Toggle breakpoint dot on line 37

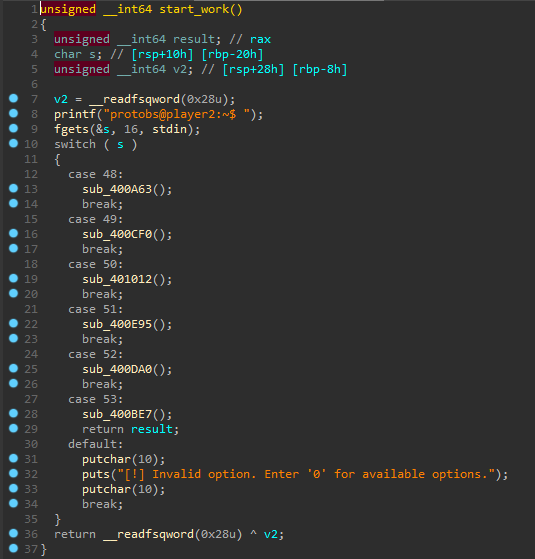click(x=14, y=548)
